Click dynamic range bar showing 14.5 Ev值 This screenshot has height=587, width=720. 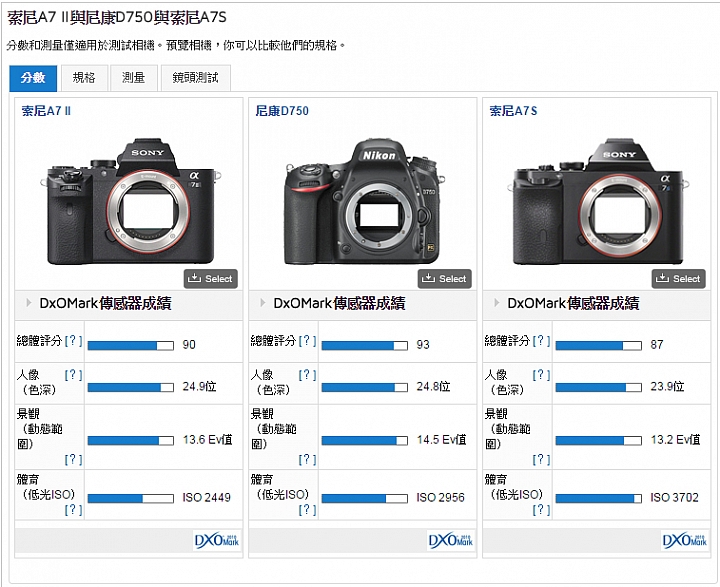tap(365, 441)
